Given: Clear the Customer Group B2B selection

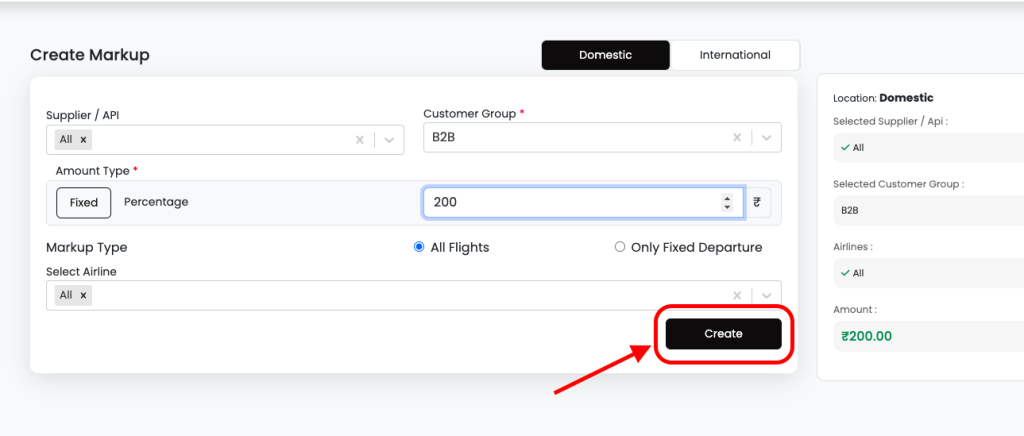Looking at the screenshot, I should pos(737,138).
